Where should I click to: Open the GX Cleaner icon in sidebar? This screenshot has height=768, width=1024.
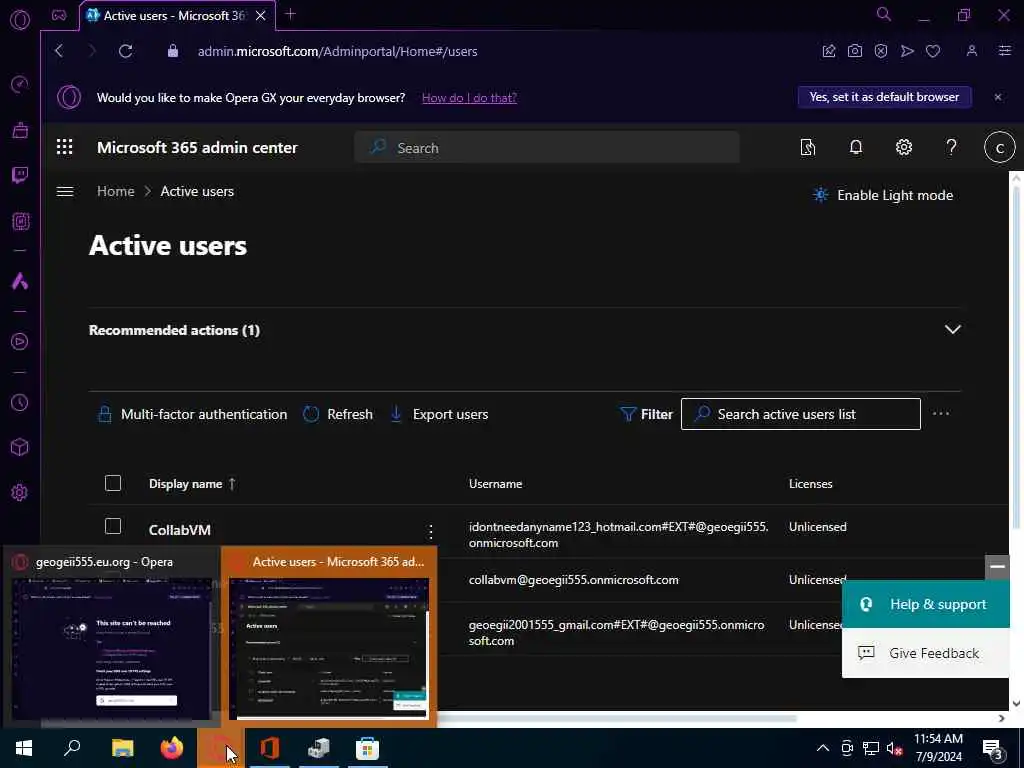tap(20, 130)
